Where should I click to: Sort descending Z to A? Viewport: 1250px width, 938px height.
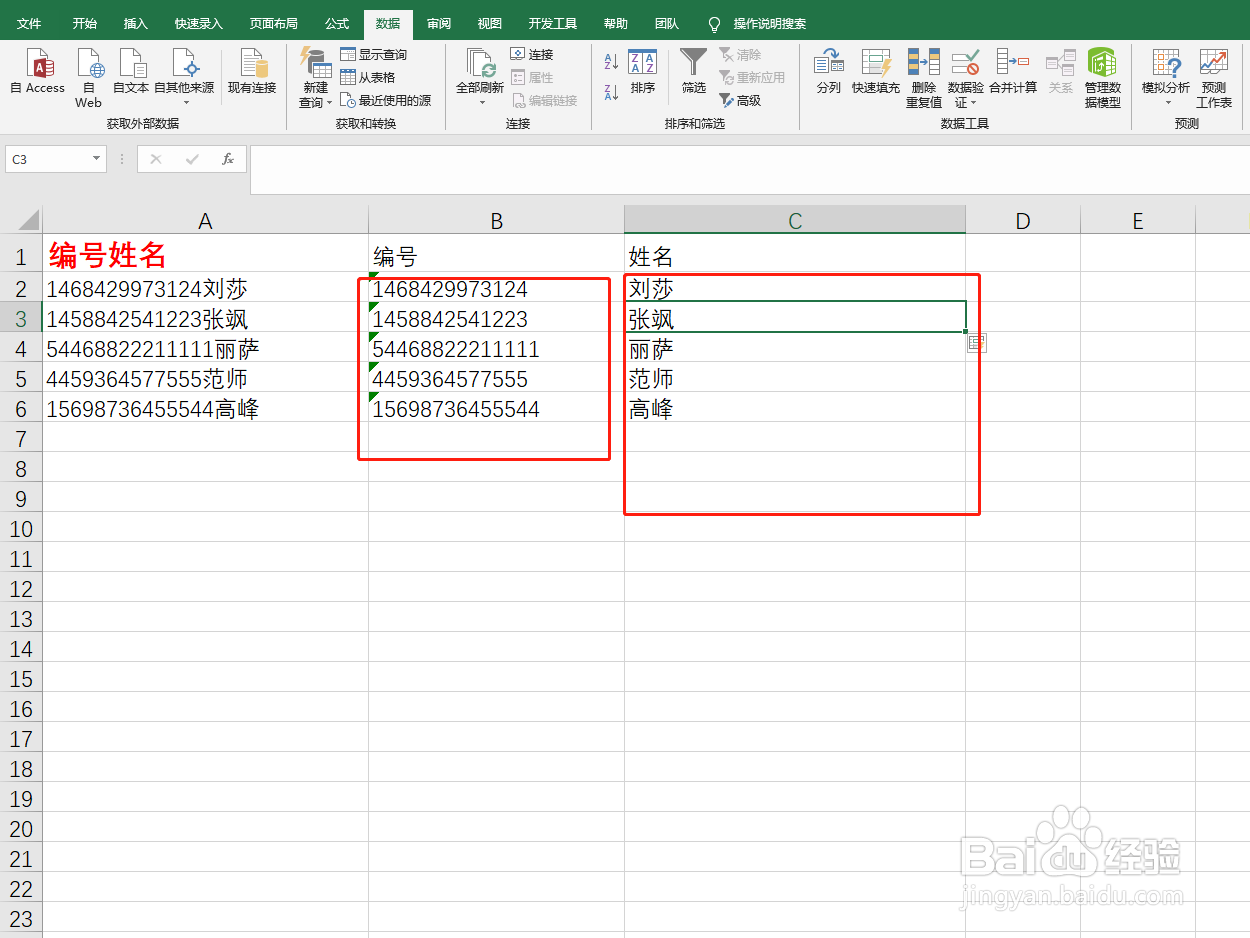611,92
